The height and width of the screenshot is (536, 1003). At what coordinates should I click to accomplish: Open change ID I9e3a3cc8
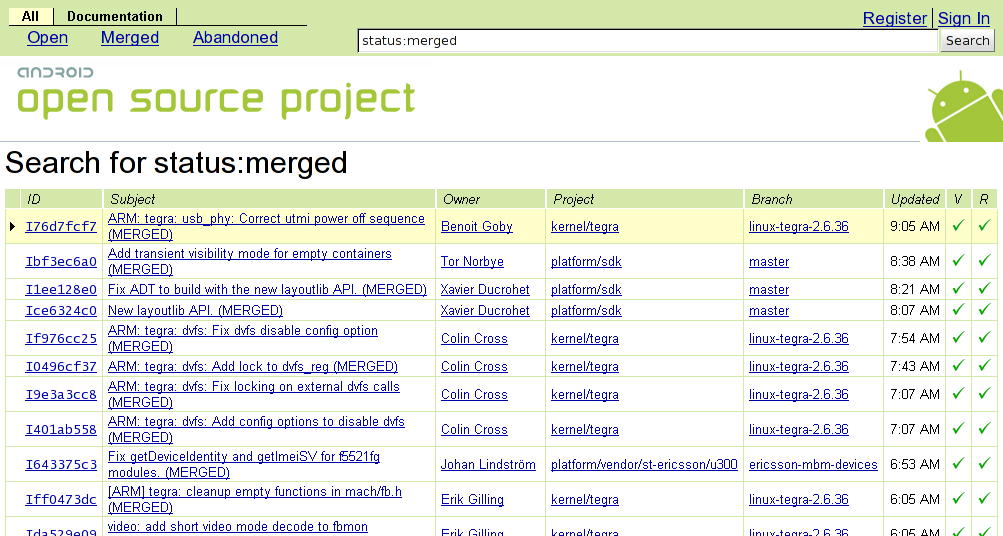[x=61, y=395]
